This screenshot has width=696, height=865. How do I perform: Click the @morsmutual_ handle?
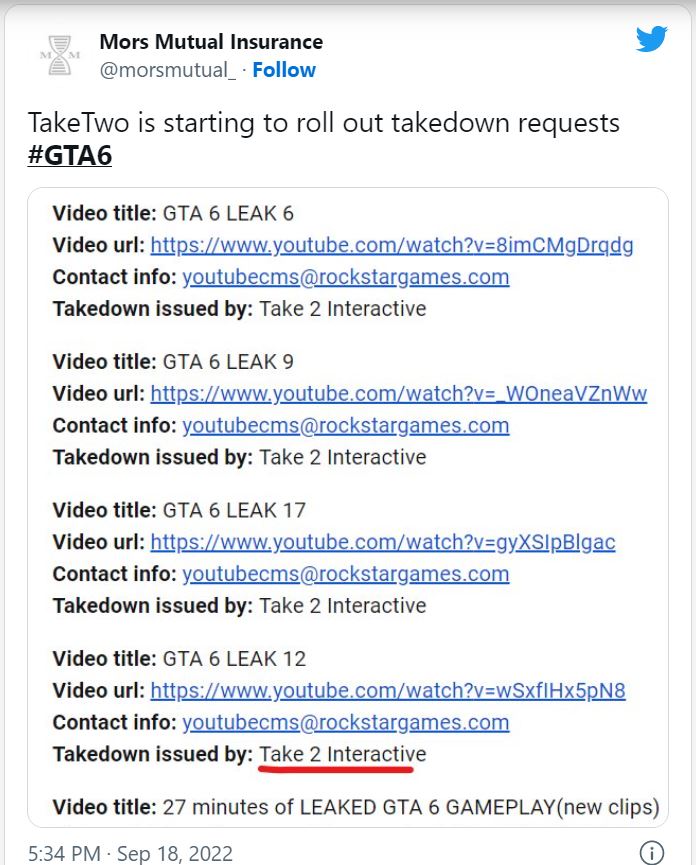168,70
